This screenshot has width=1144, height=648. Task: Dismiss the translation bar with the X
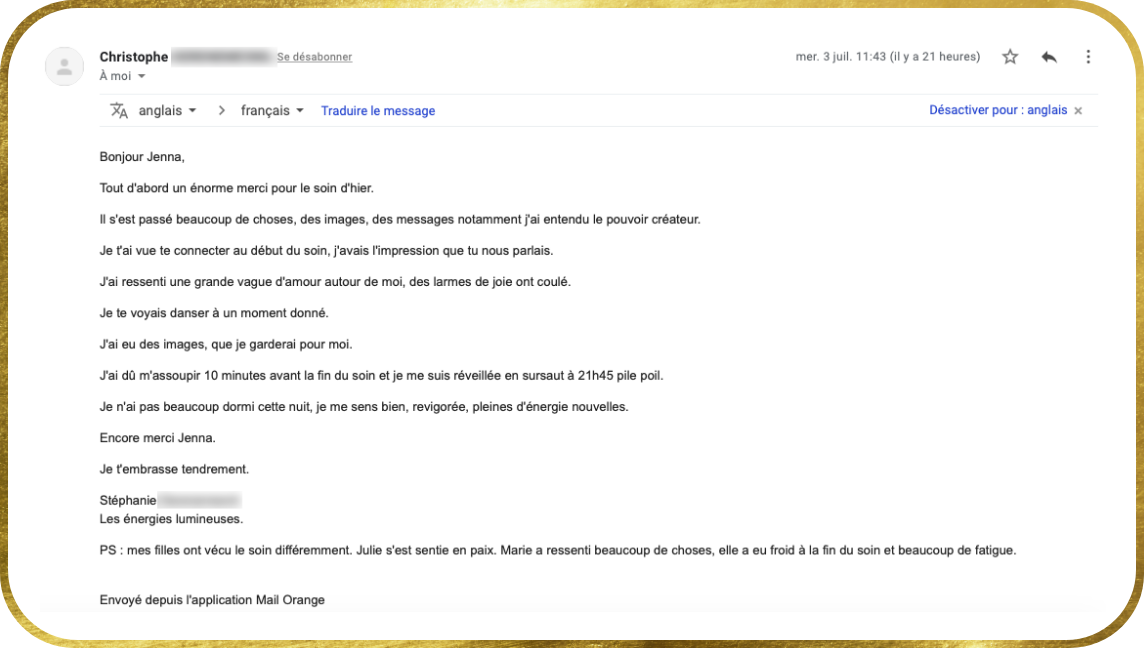pyautogui.click(x=1078, y=111)
